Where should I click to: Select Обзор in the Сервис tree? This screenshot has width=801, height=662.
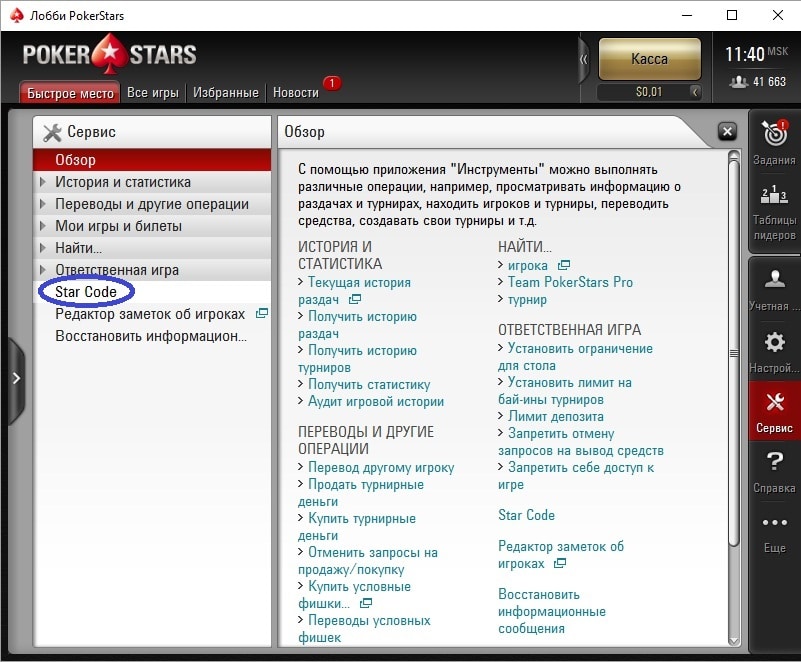[x=152, y=160]
